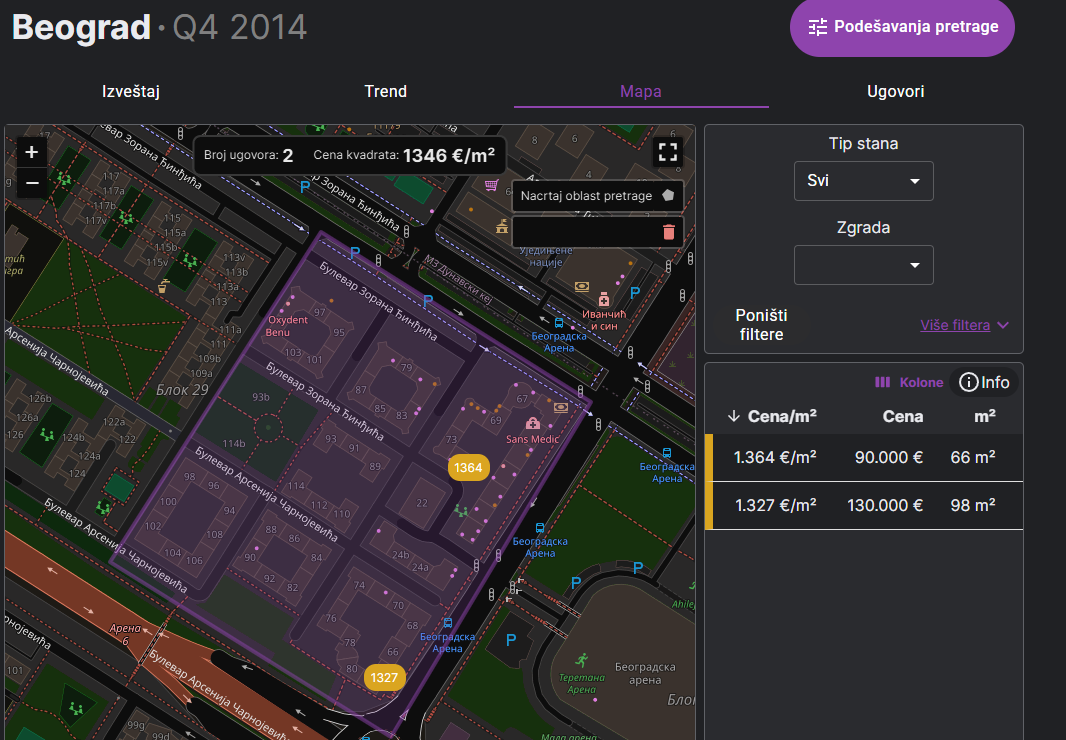Click the Sans Medic clinic marker

pos(533,424)
